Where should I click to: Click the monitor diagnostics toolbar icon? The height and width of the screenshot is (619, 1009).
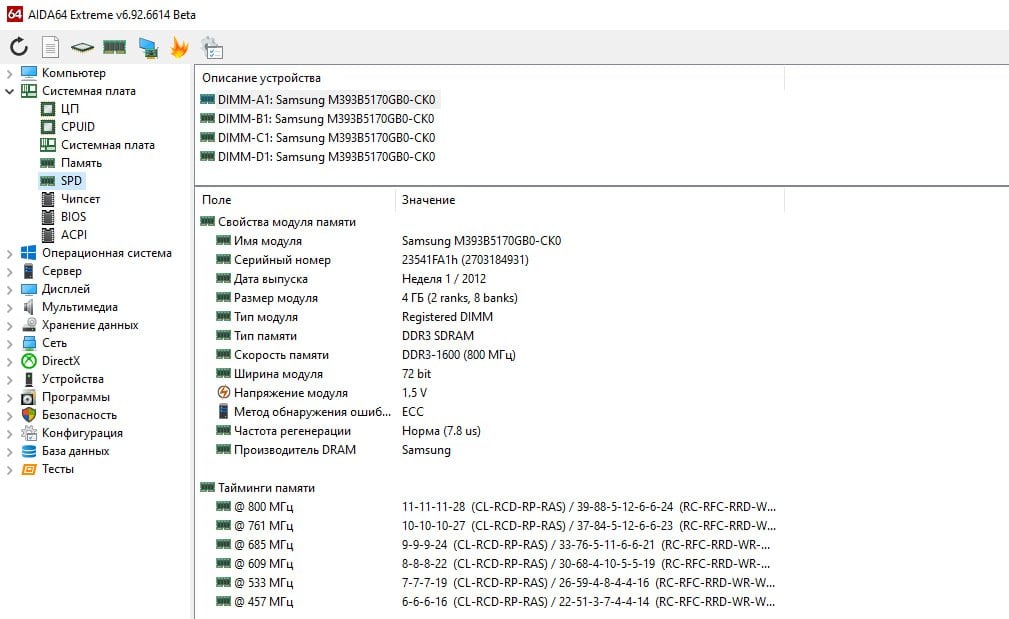coord(148,48)
